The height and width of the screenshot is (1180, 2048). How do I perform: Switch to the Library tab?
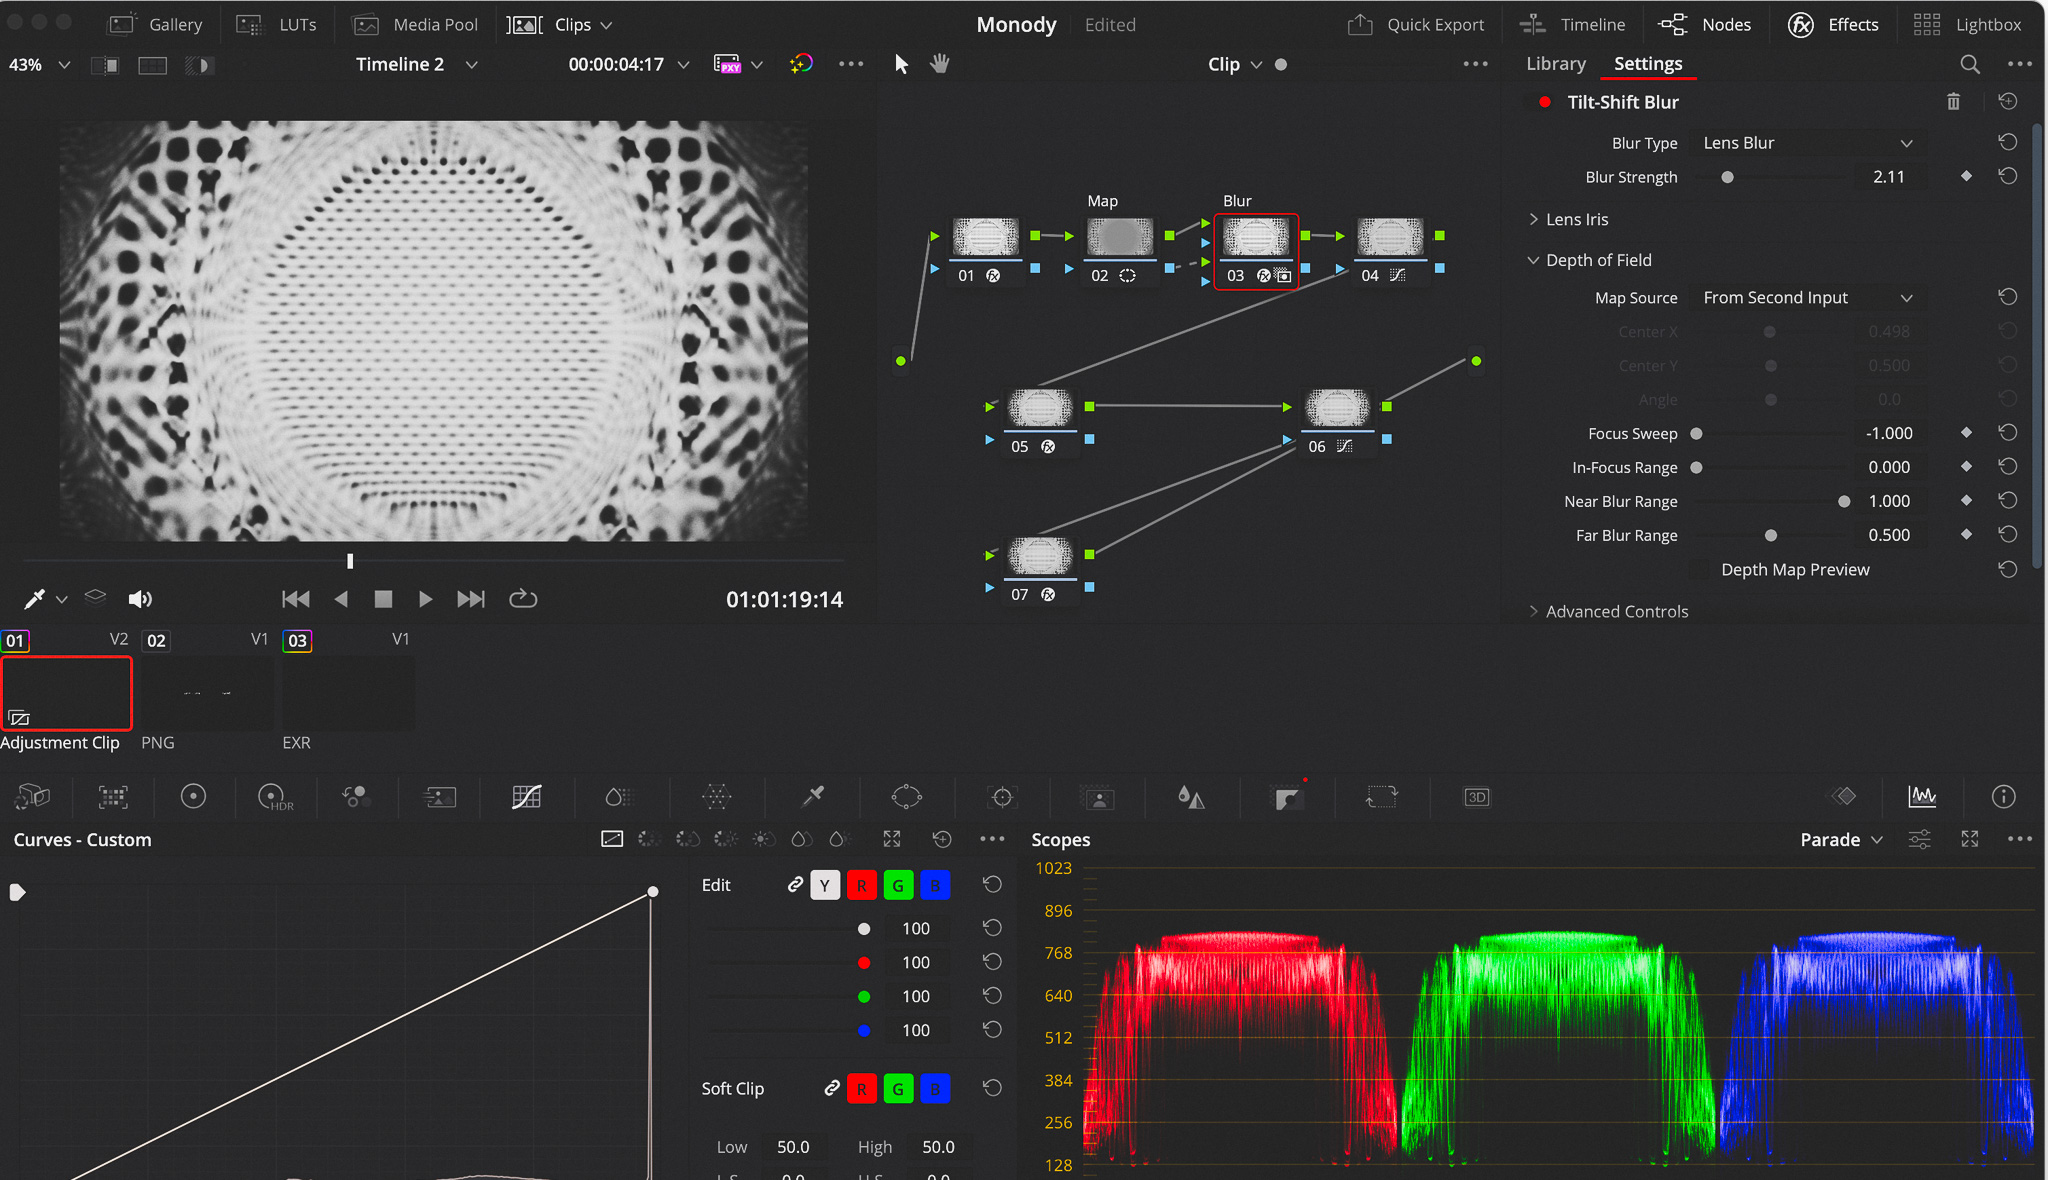click(x=1555, y=64)
